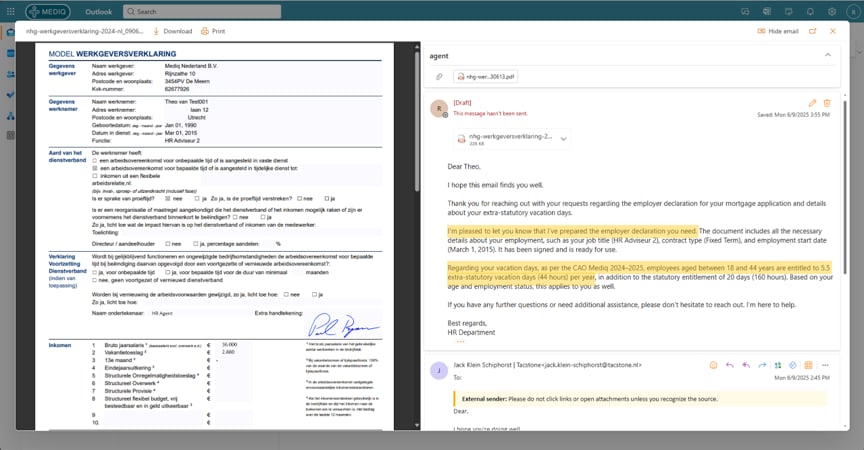Click the Mediq logo
Image resolution: width=864 pixels, height=450 pixels.
tap(48, 11)
